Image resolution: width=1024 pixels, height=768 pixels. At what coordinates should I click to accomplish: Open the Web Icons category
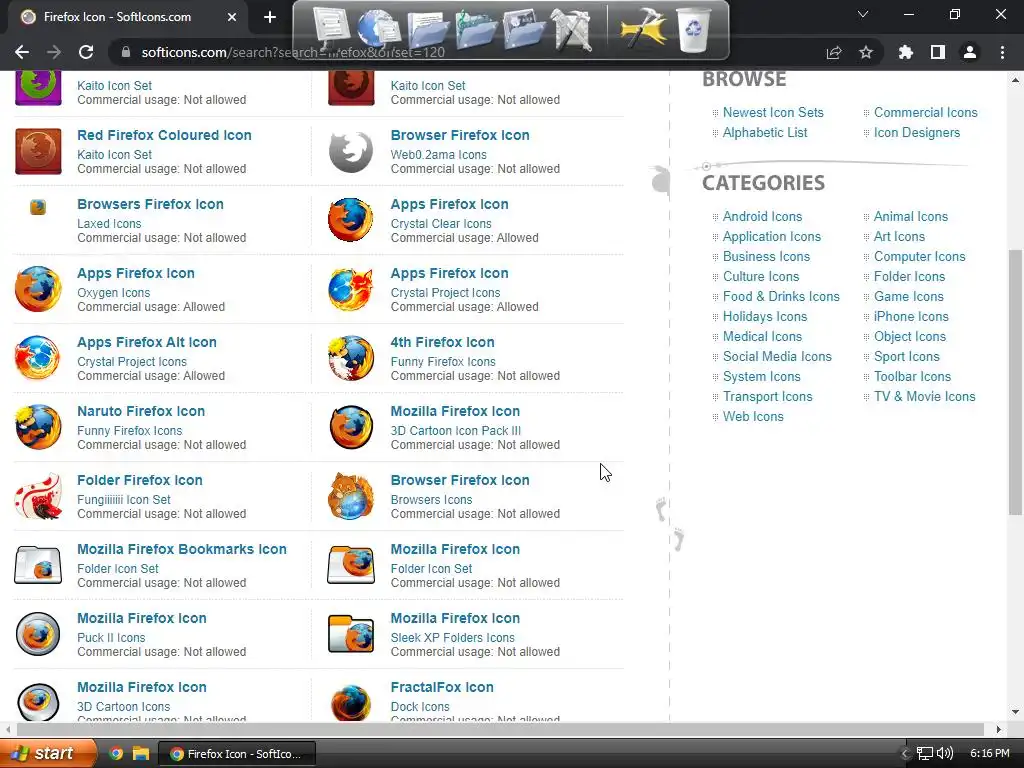pyautogui.click(x=753, y=417)
